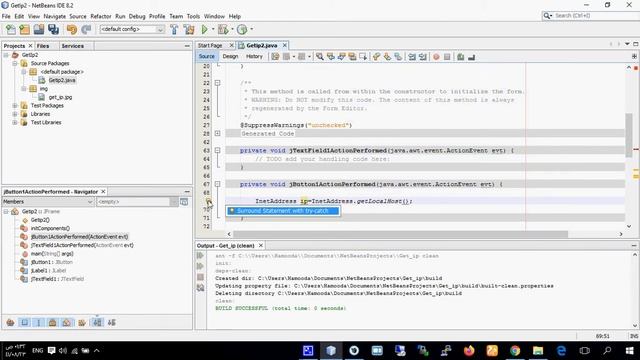This screenshot has width=640, height=360.
Task: Run the project with the green play icon
Action: (x=204, y=29)
